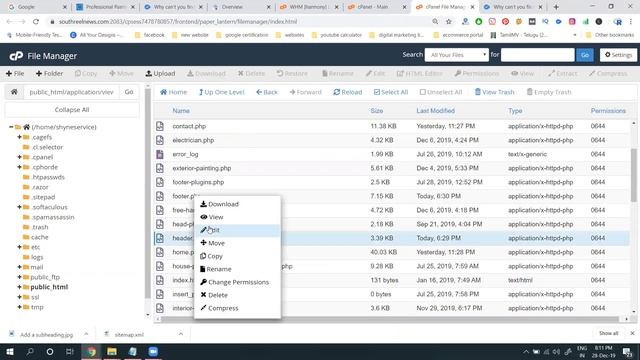The image size is (640, 360).
Task: Click the Copy toolbar button
Action: [x=86, y=73]
